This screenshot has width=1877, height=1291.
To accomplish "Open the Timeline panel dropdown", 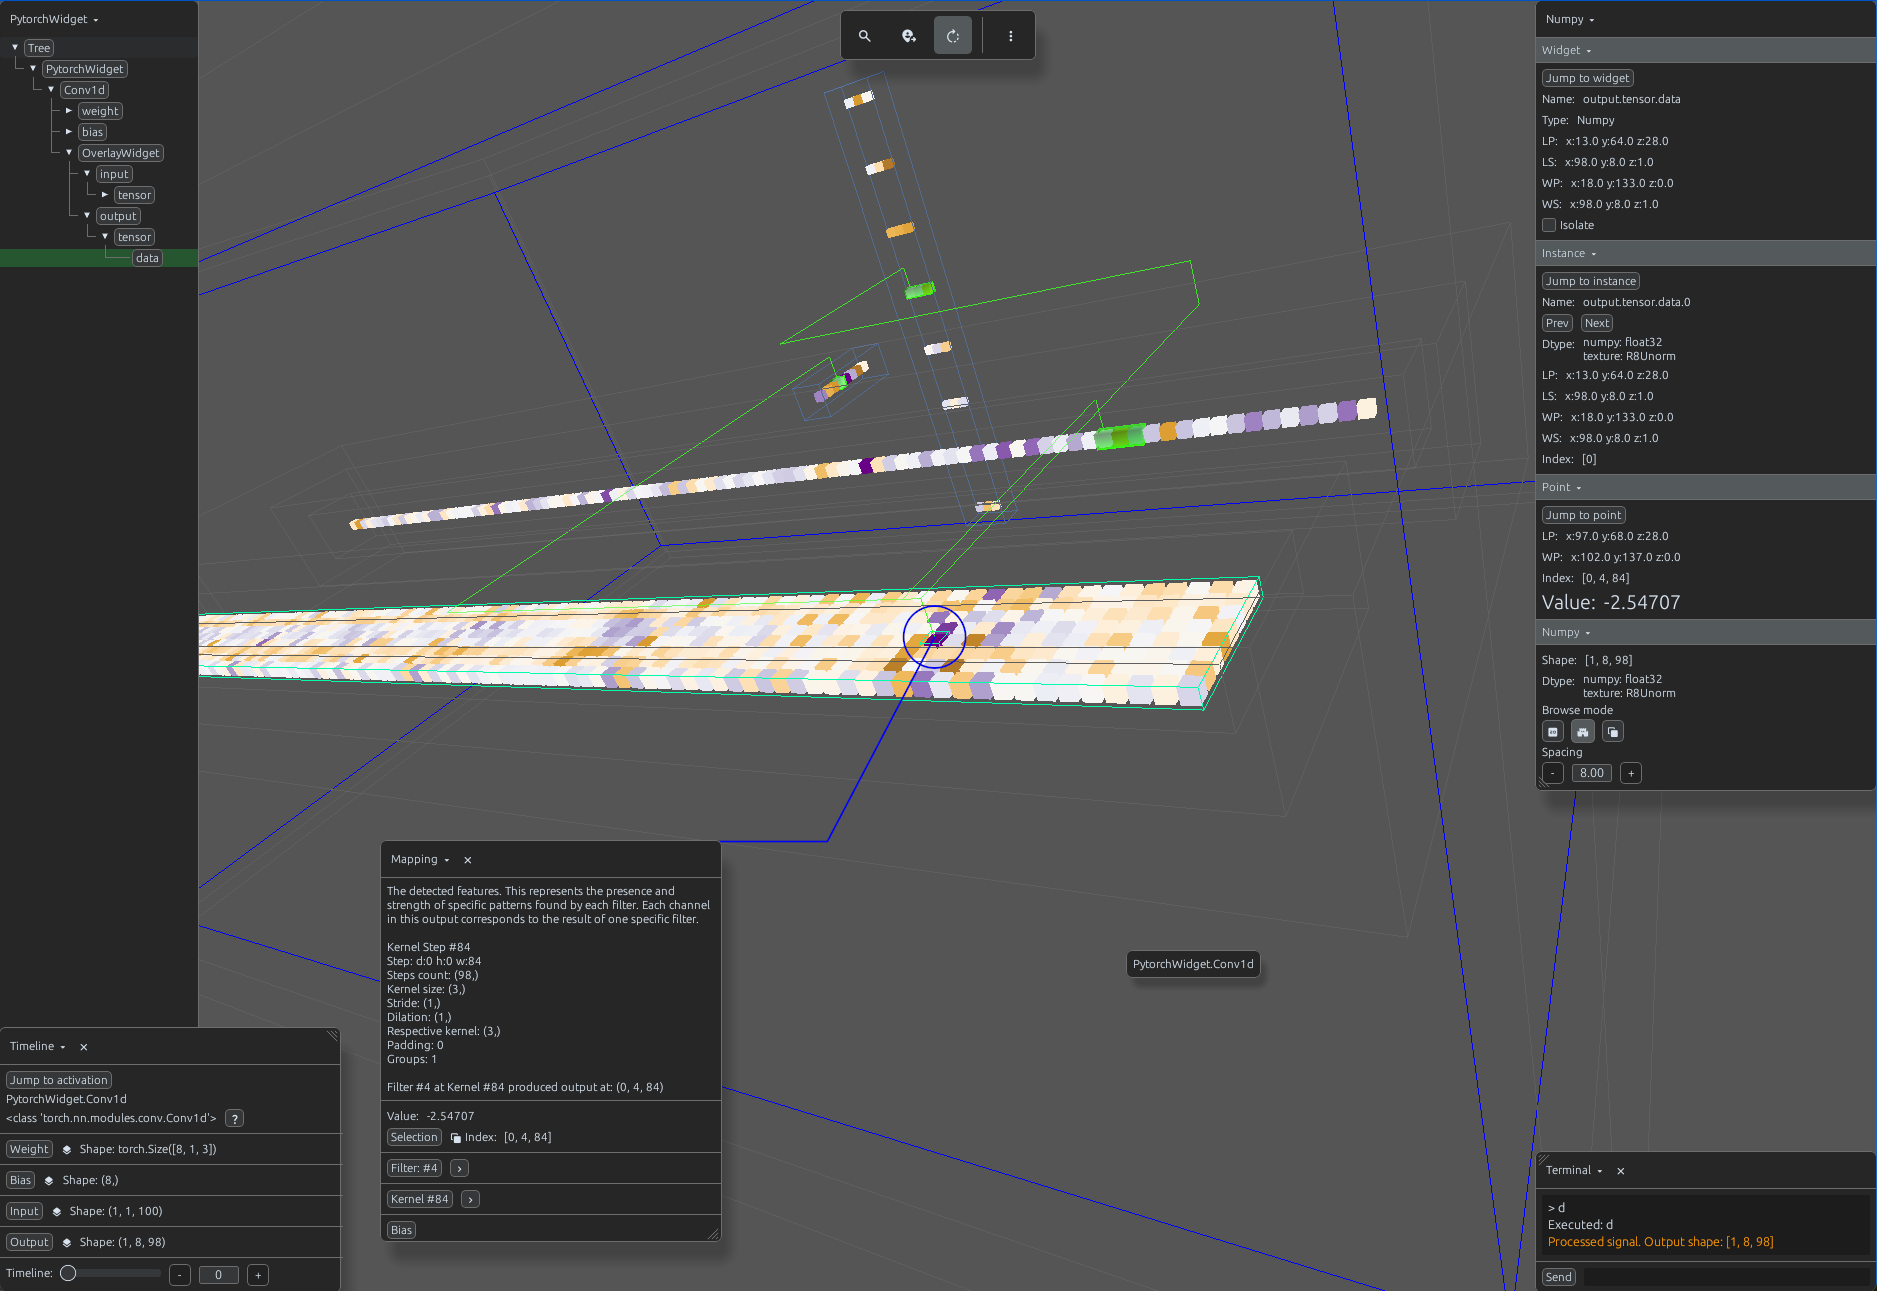I will pyautogui.click(x=38, y=1046).
